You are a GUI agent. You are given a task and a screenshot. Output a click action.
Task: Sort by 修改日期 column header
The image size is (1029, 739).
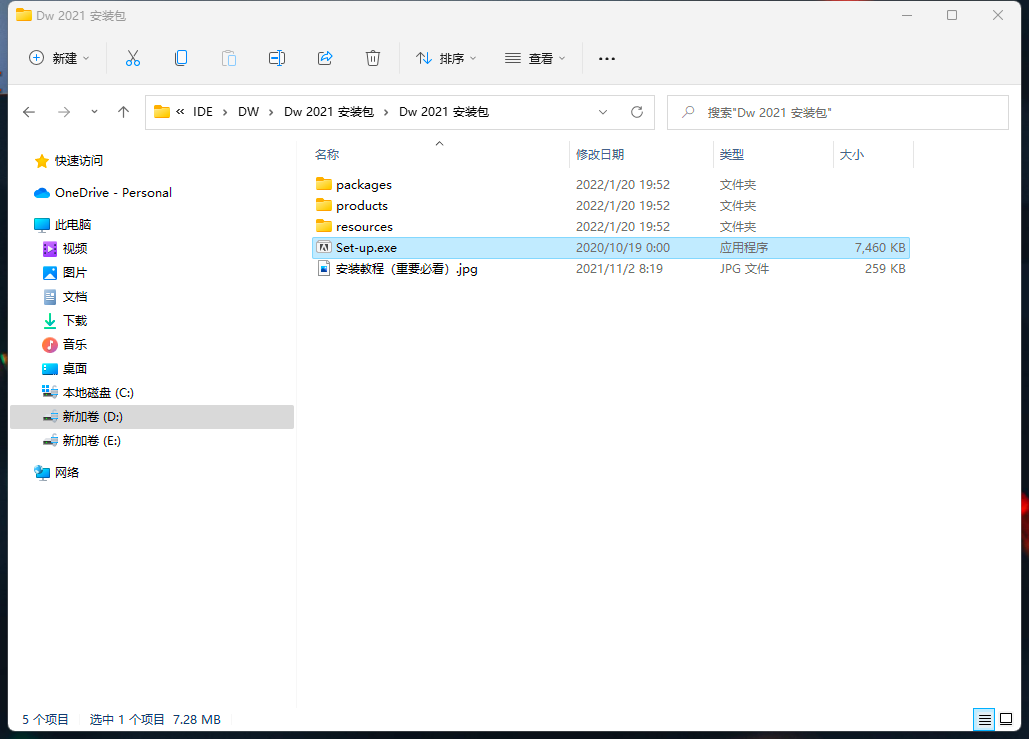600,155
